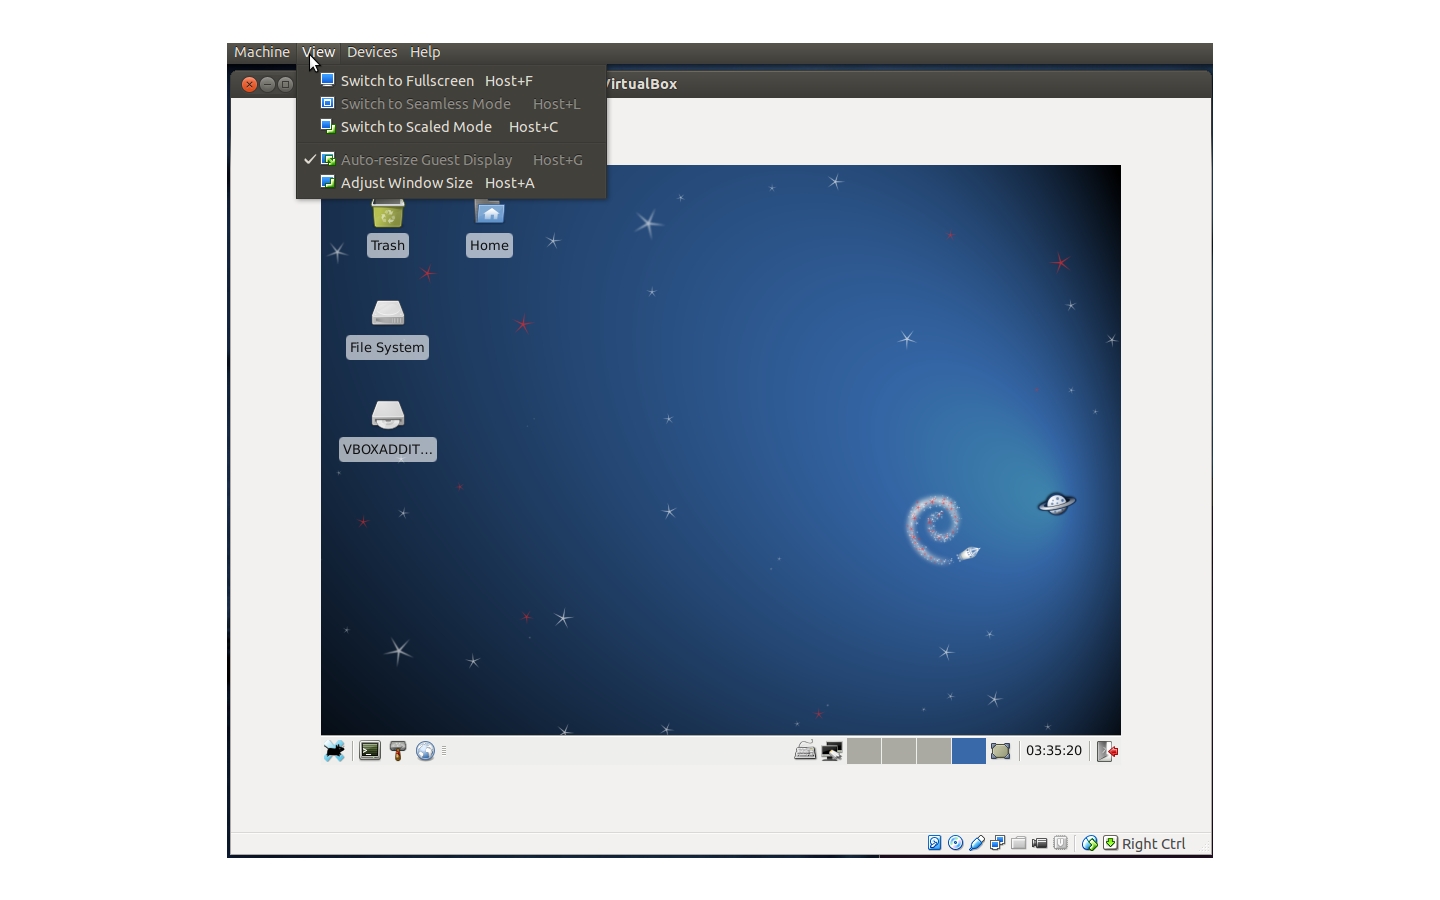Screen dimensions: 1440x900
Task: Open the Help menu
Action: coord(425,52)
